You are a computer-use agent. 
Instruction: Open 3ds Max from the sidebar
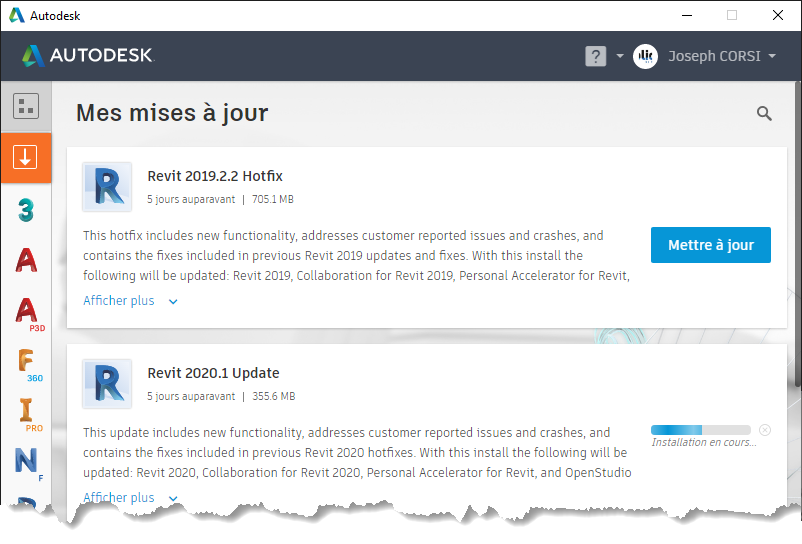26,209
